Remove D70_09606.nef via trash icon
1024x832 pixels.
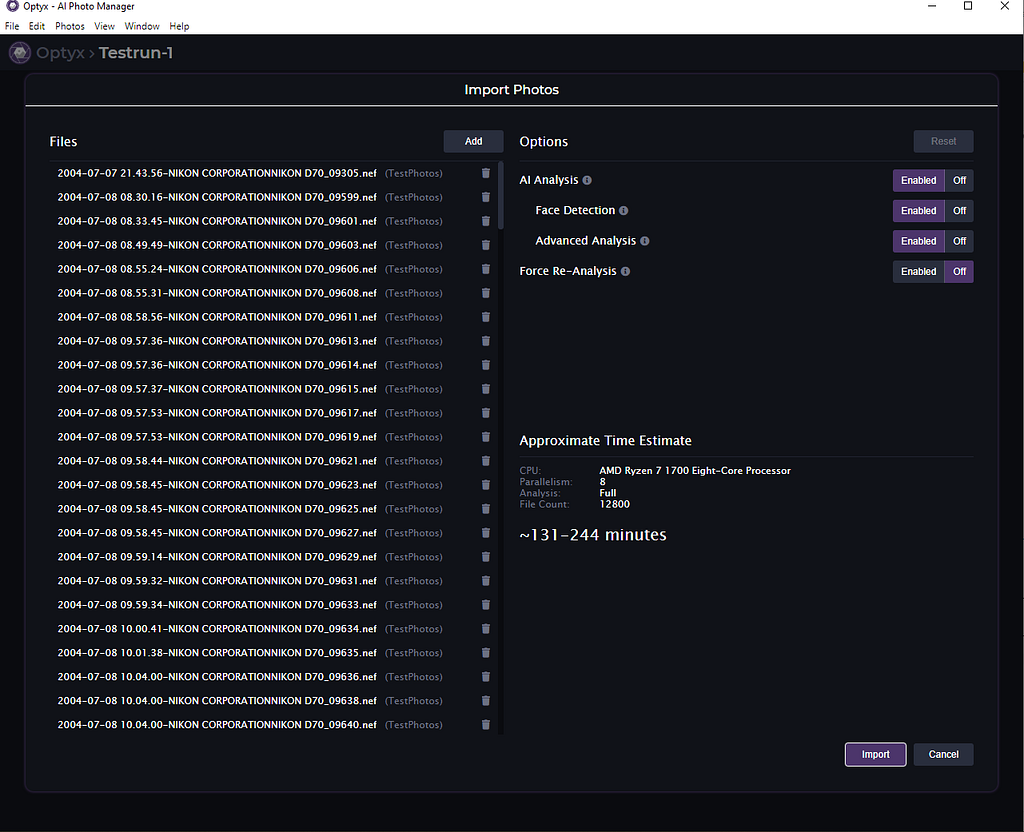(485, 269)
